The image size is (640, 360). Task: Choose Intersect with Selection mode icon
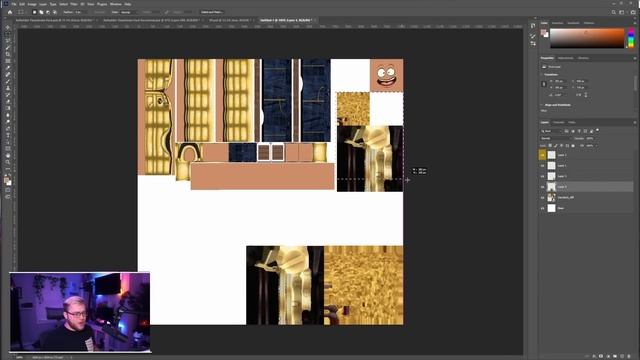(x=55, y=12)
